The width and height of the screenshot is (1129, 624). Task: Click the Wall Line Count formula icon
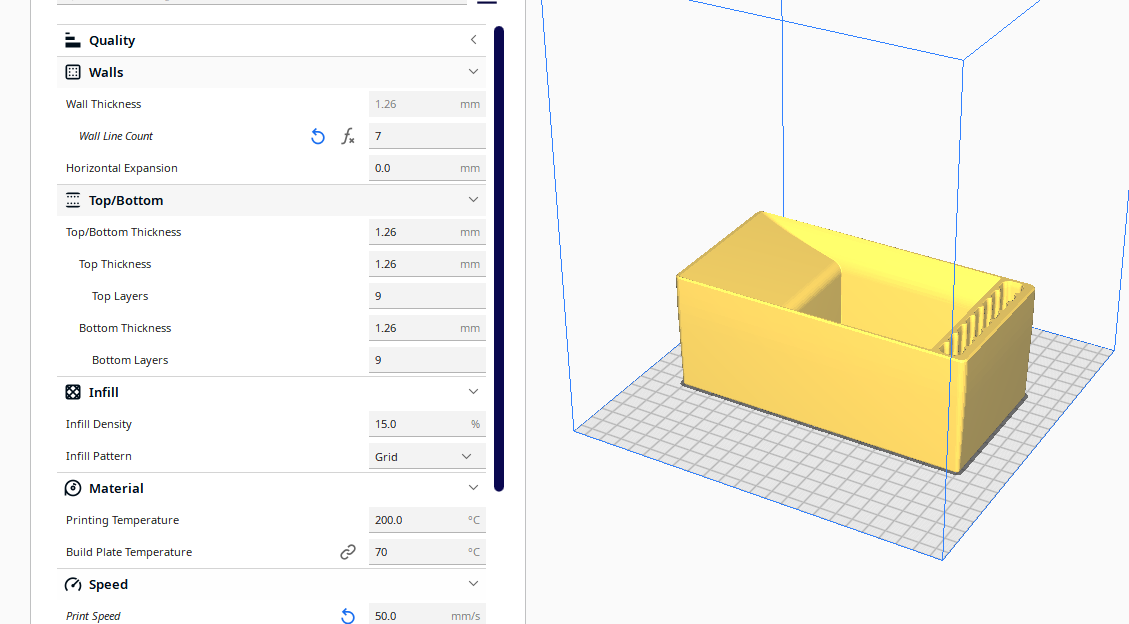point(348,136)
